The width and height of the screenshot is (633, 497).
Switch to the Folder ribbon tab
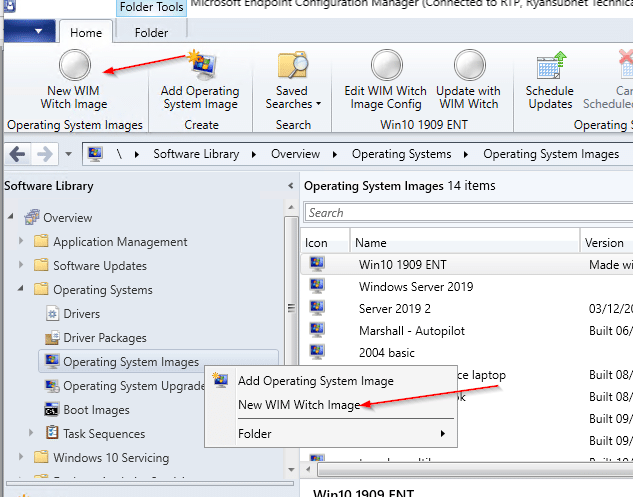[x=151, y=32]
